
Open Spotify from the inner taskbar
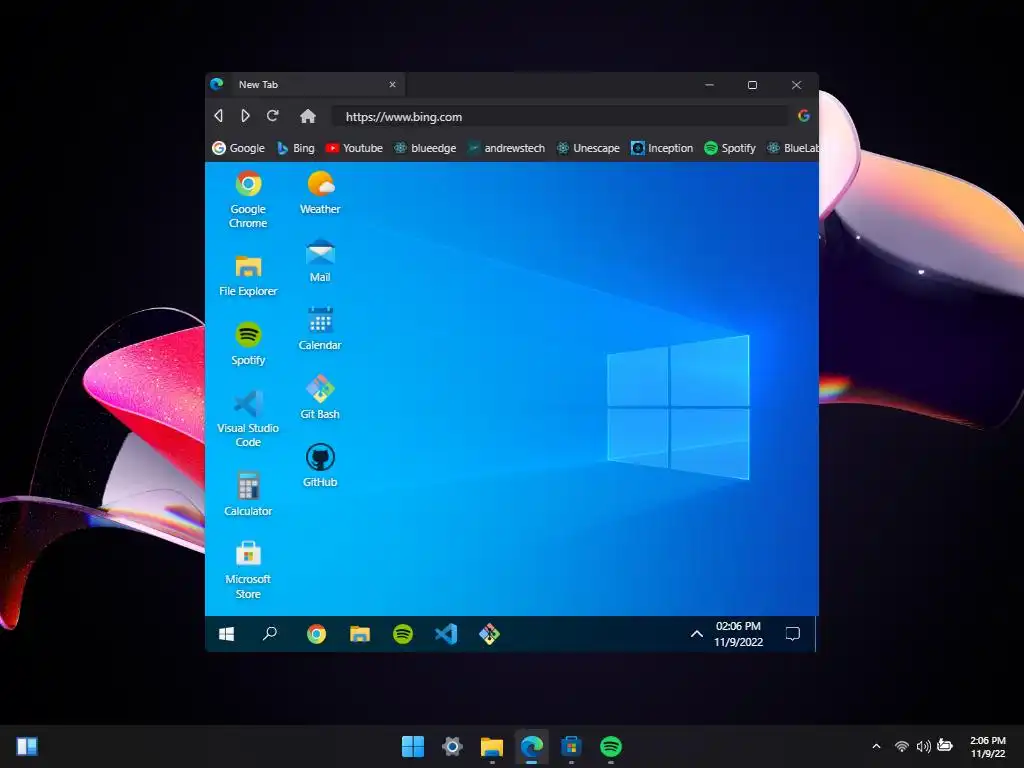tap(403, 634)
